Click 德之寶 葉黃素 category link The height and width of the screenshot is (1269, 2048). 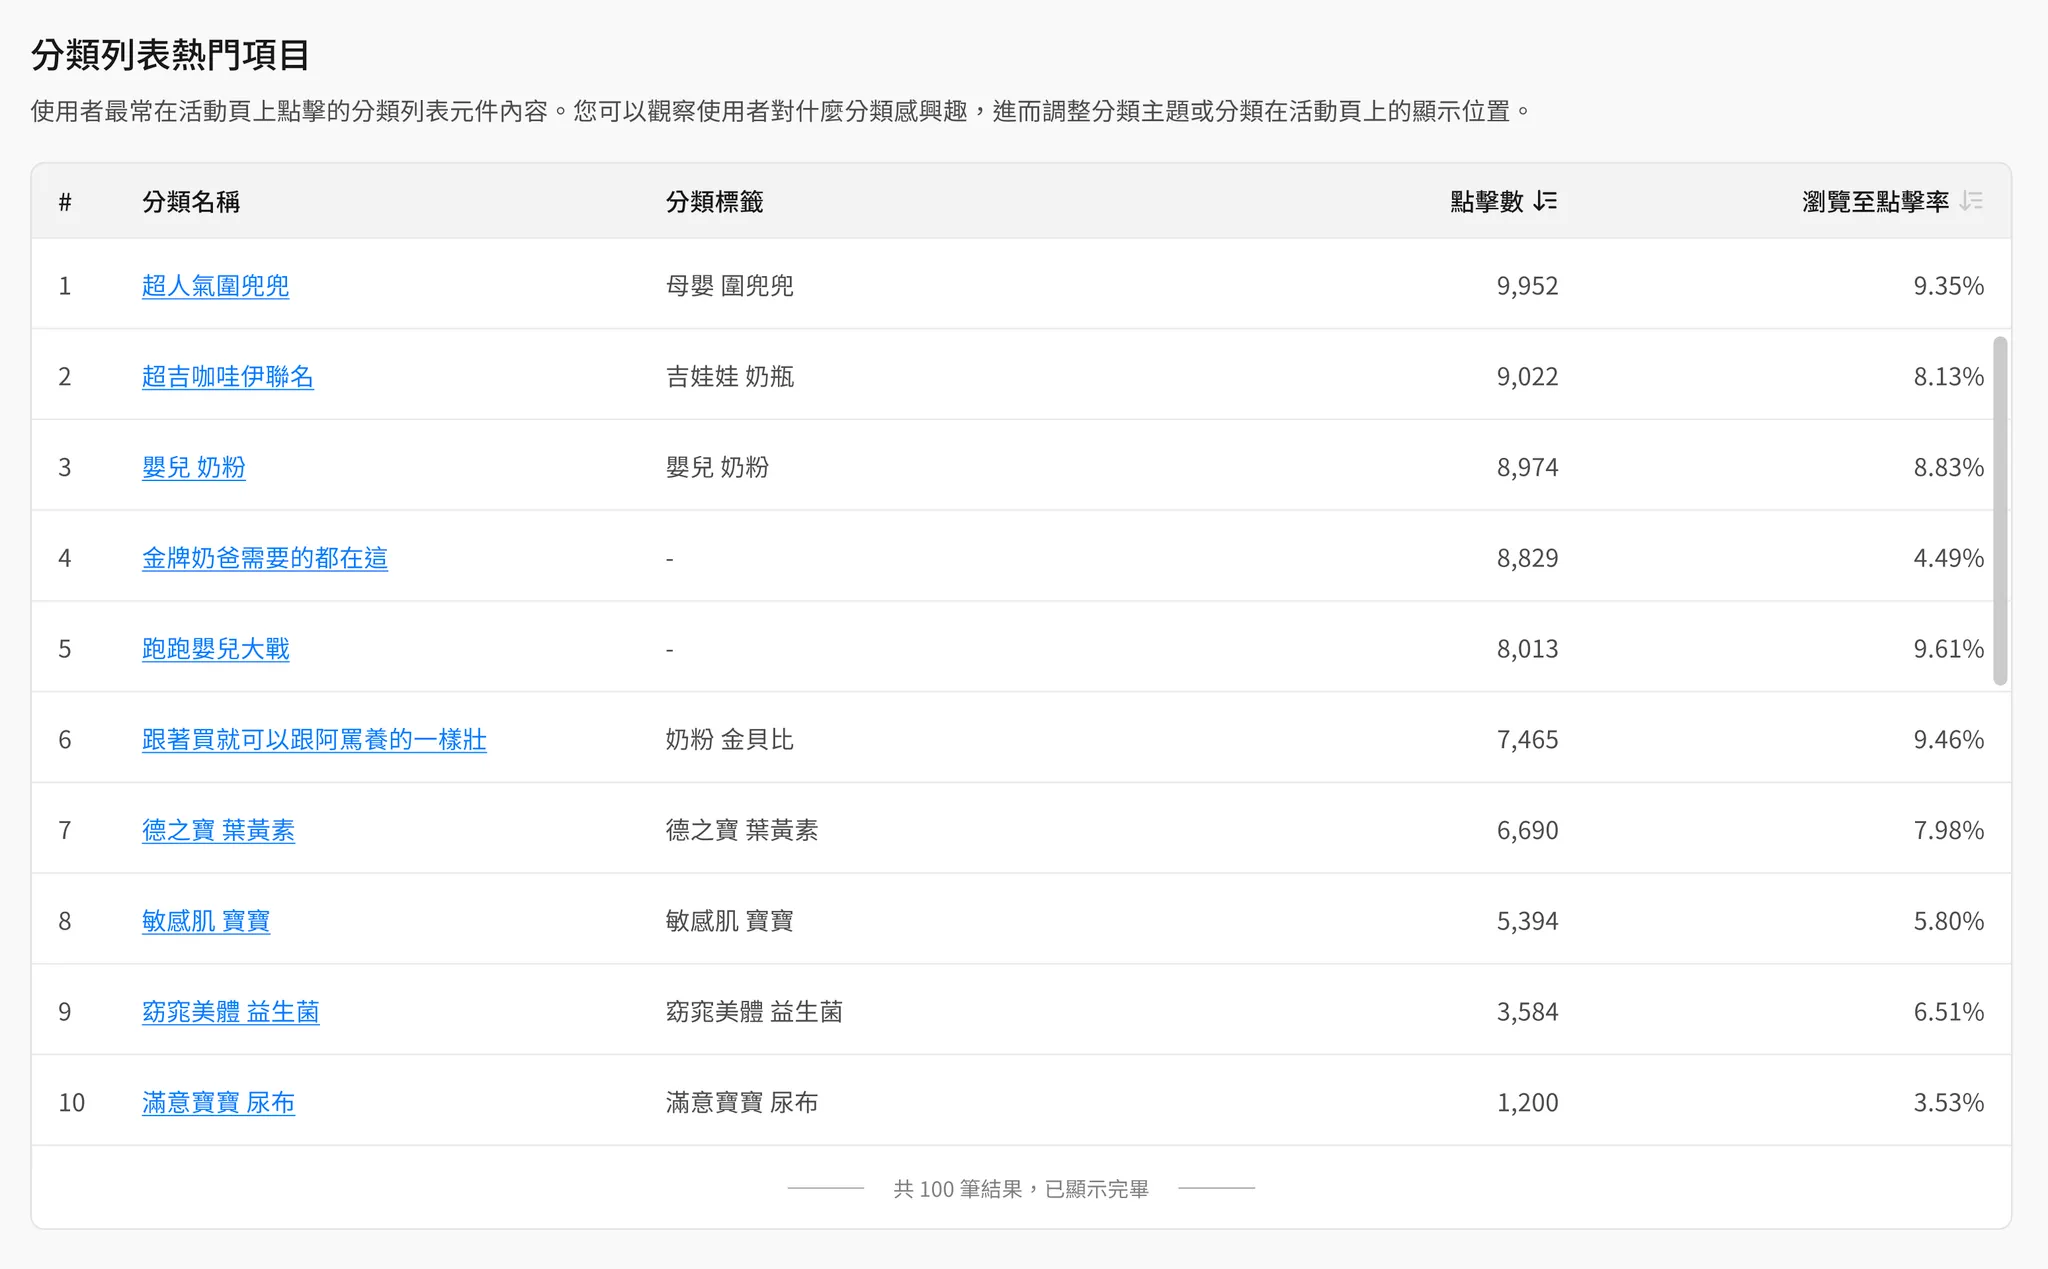[218, 830]
